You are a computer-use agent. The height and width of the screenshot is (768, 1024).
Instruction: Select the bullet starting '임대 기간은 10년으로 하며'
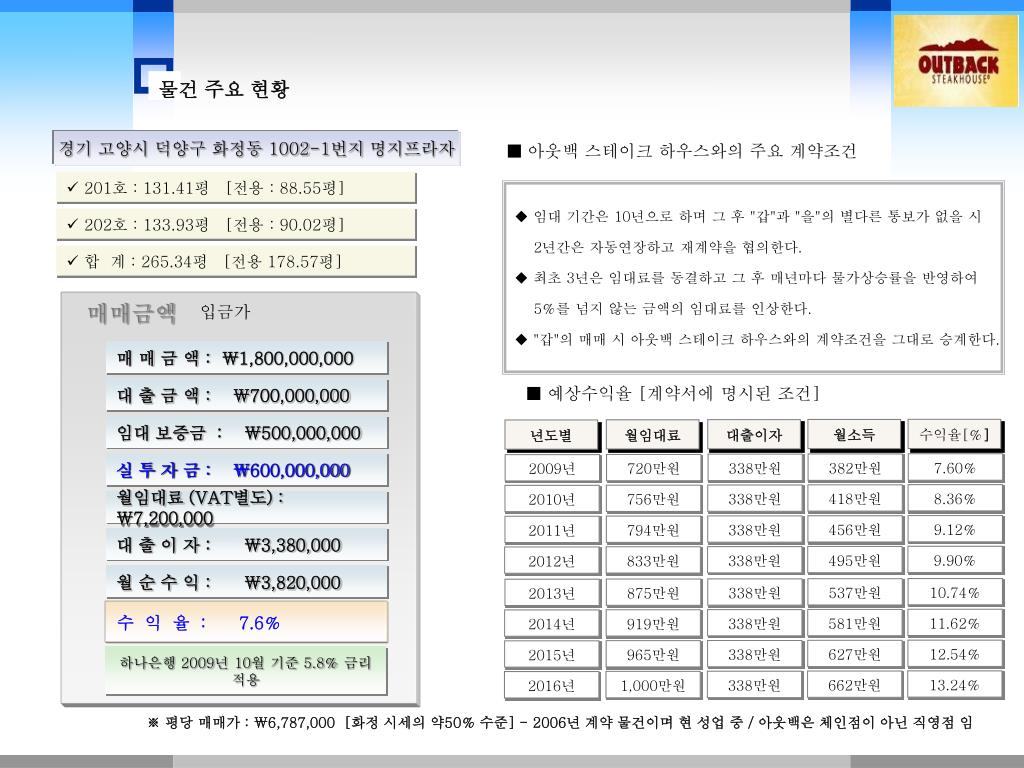pyautogui.click(x=748, y=231)
